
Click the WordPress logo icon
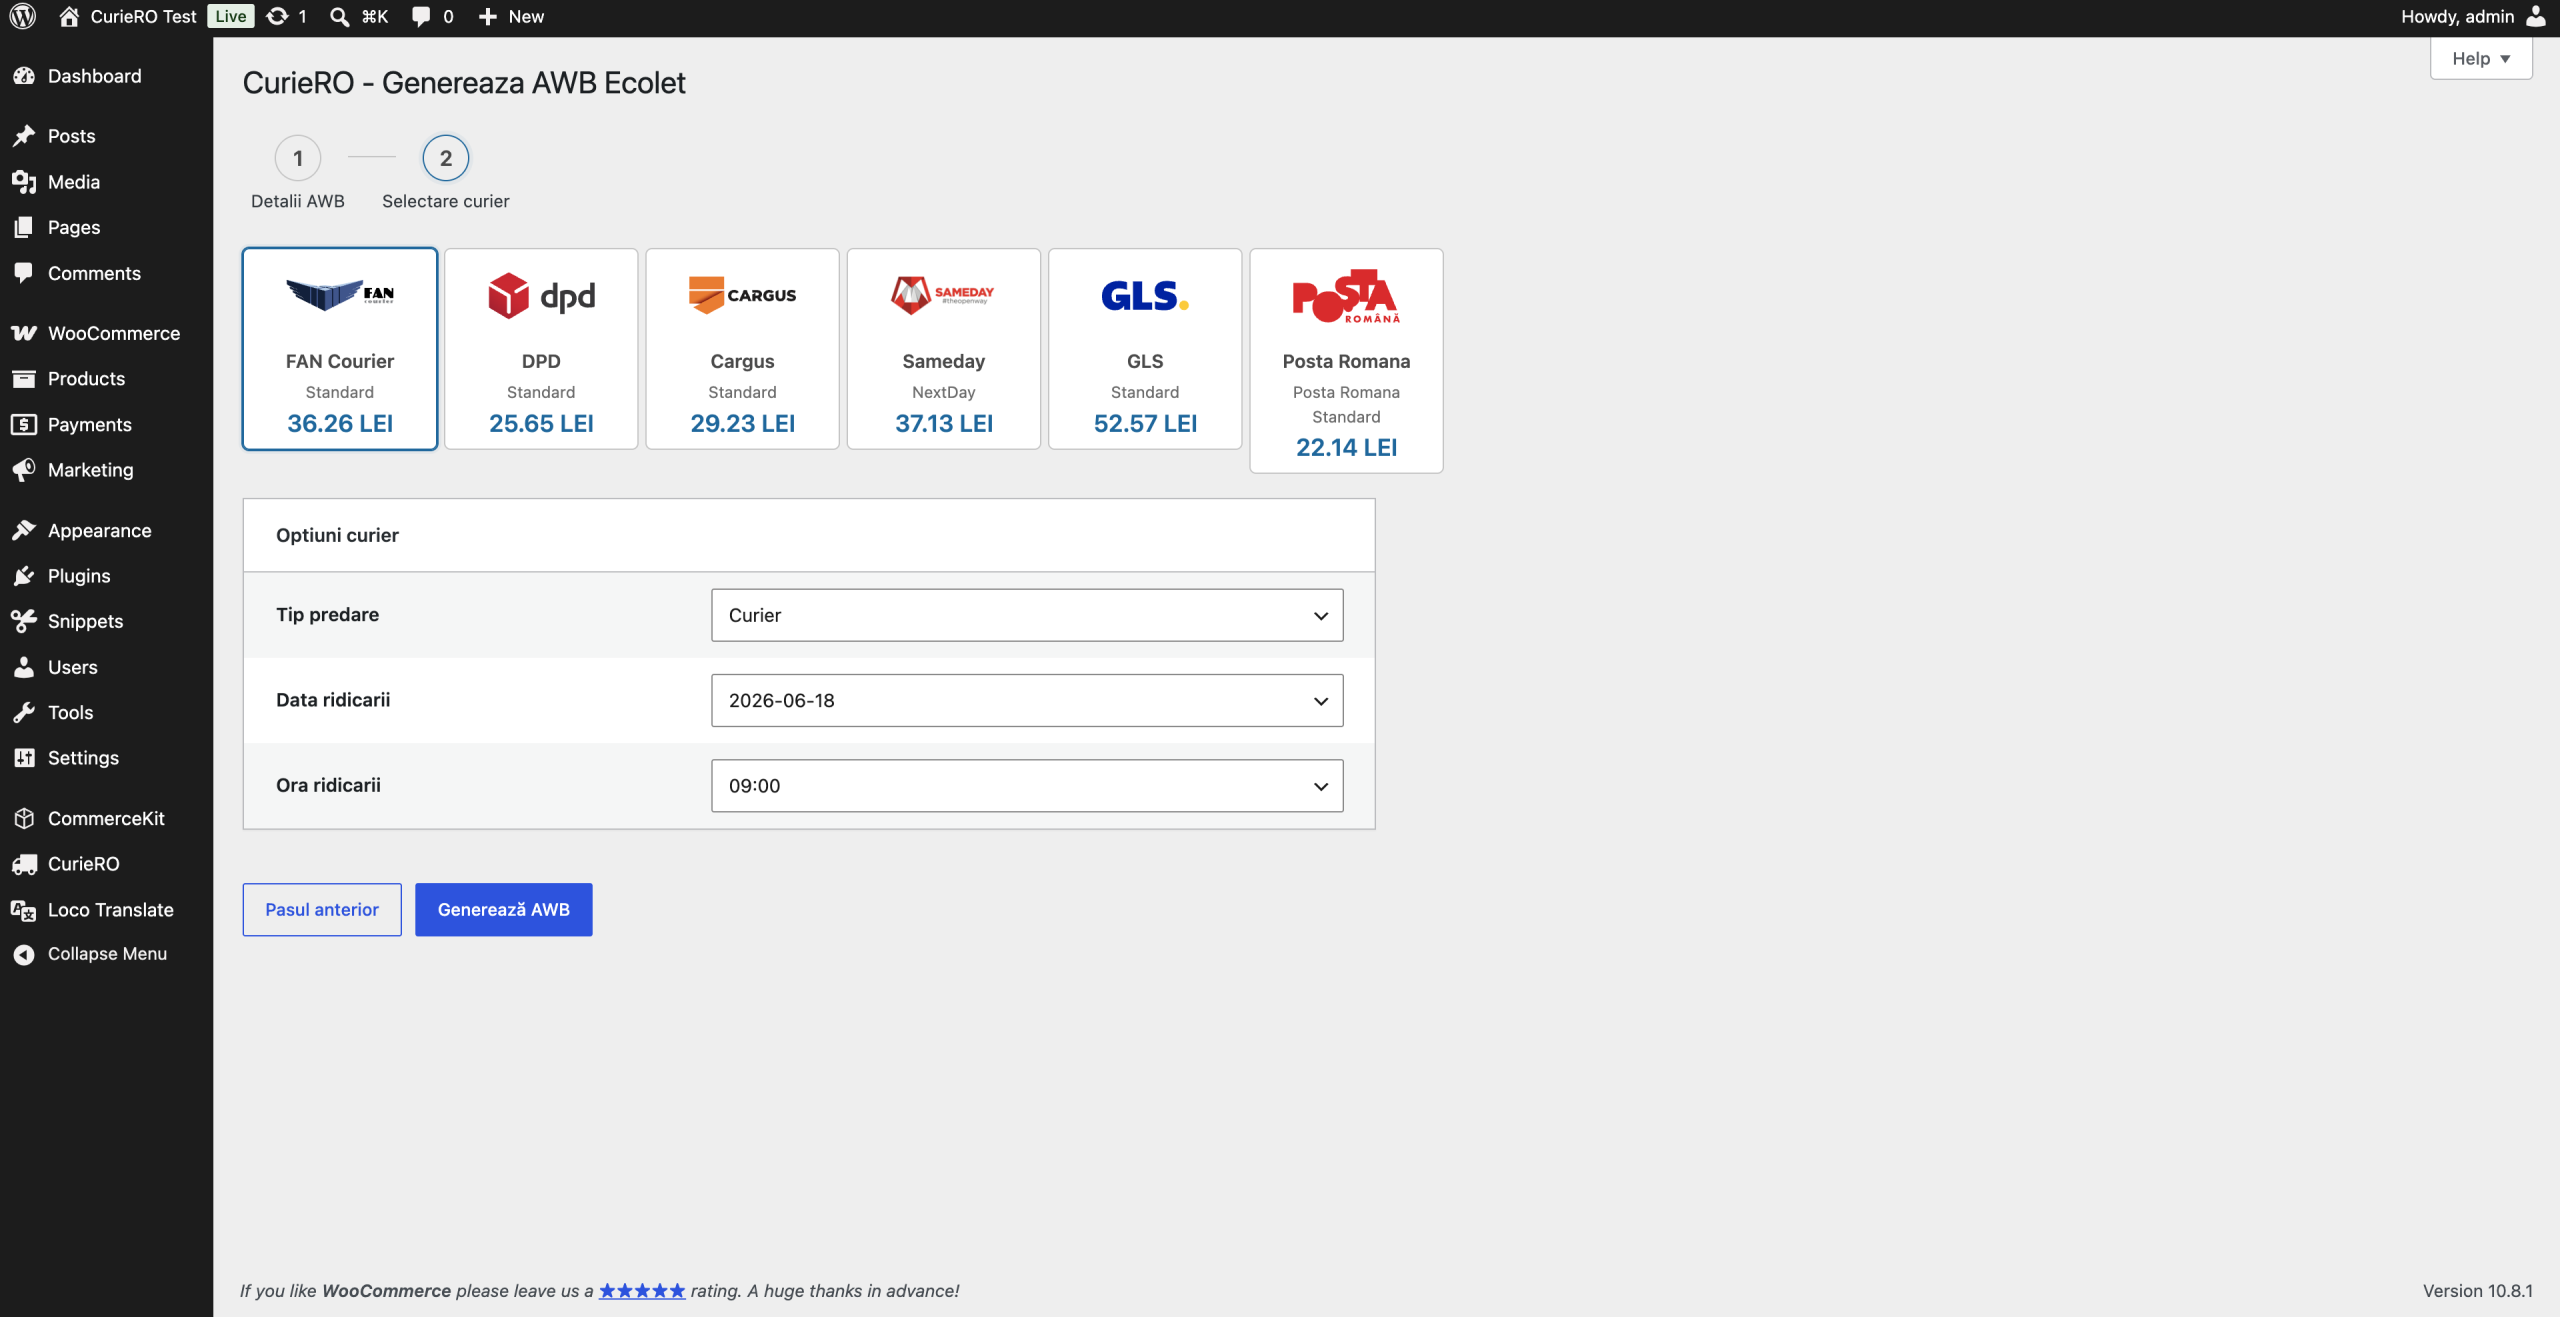pos(22,16)
